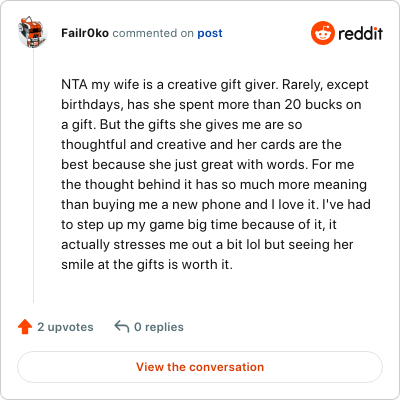Open the FailrOko username profile
The width and height of the screenshot is (400, 400).
point(85,33)
